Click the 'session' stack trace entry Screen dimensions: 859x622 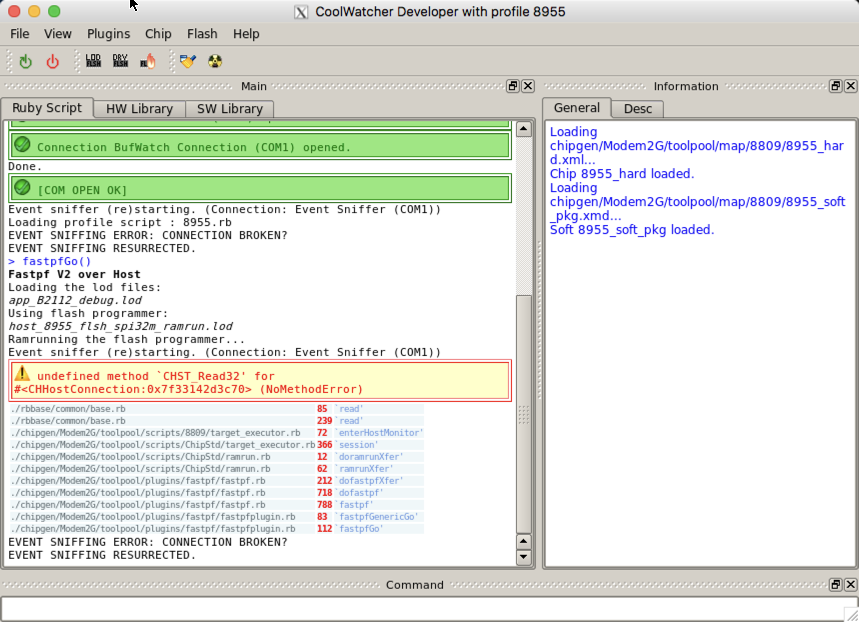coord(356,445)
